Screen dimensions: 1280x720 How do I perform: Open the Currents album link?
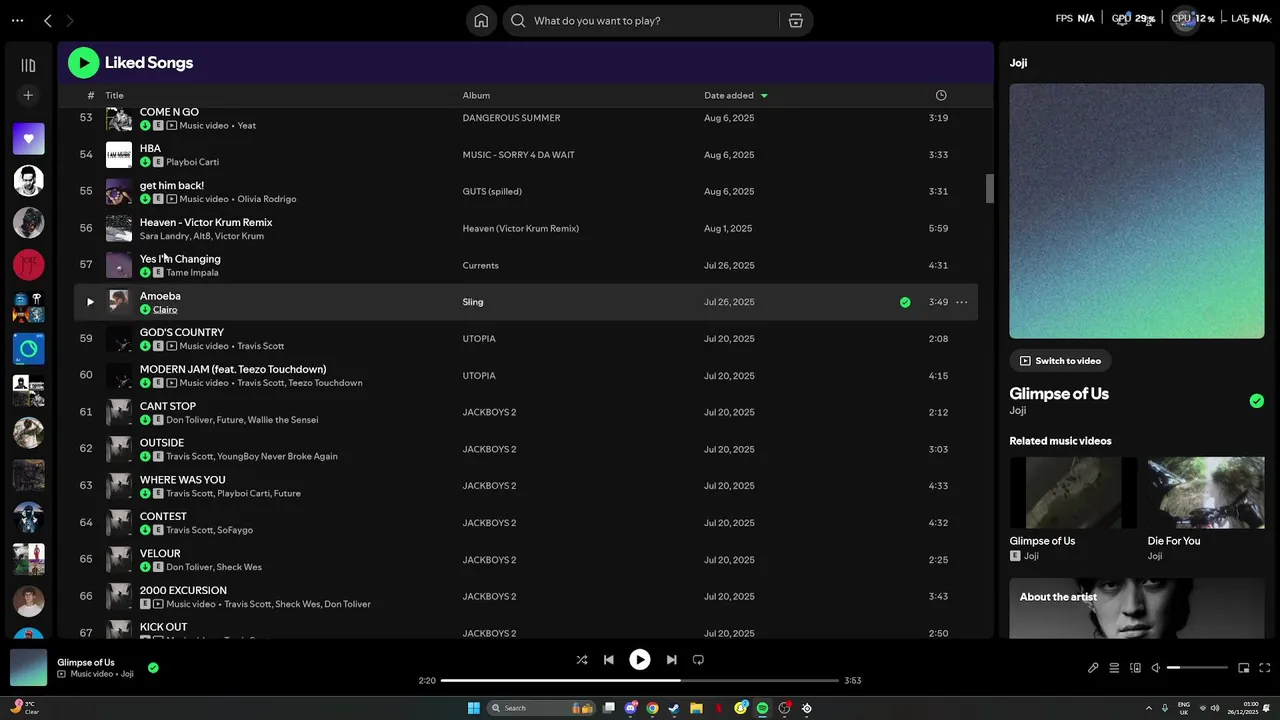tap(480, 265)
